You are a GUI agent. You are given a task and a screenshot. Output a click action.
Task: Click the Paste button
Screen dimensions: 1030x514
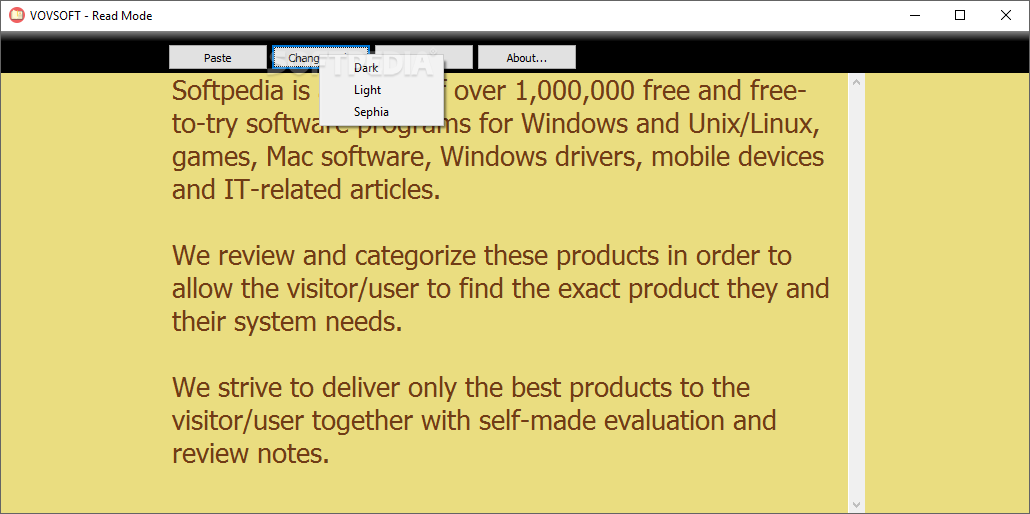pyautogui.click(x=217, y=58)
